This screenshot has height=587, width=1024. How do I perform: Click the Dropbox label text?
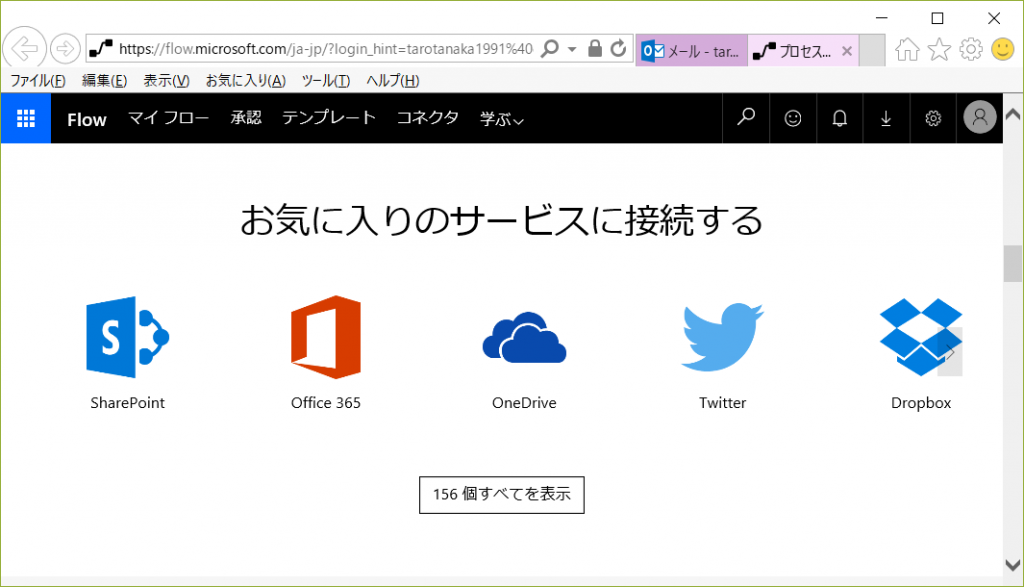point(921,403)
